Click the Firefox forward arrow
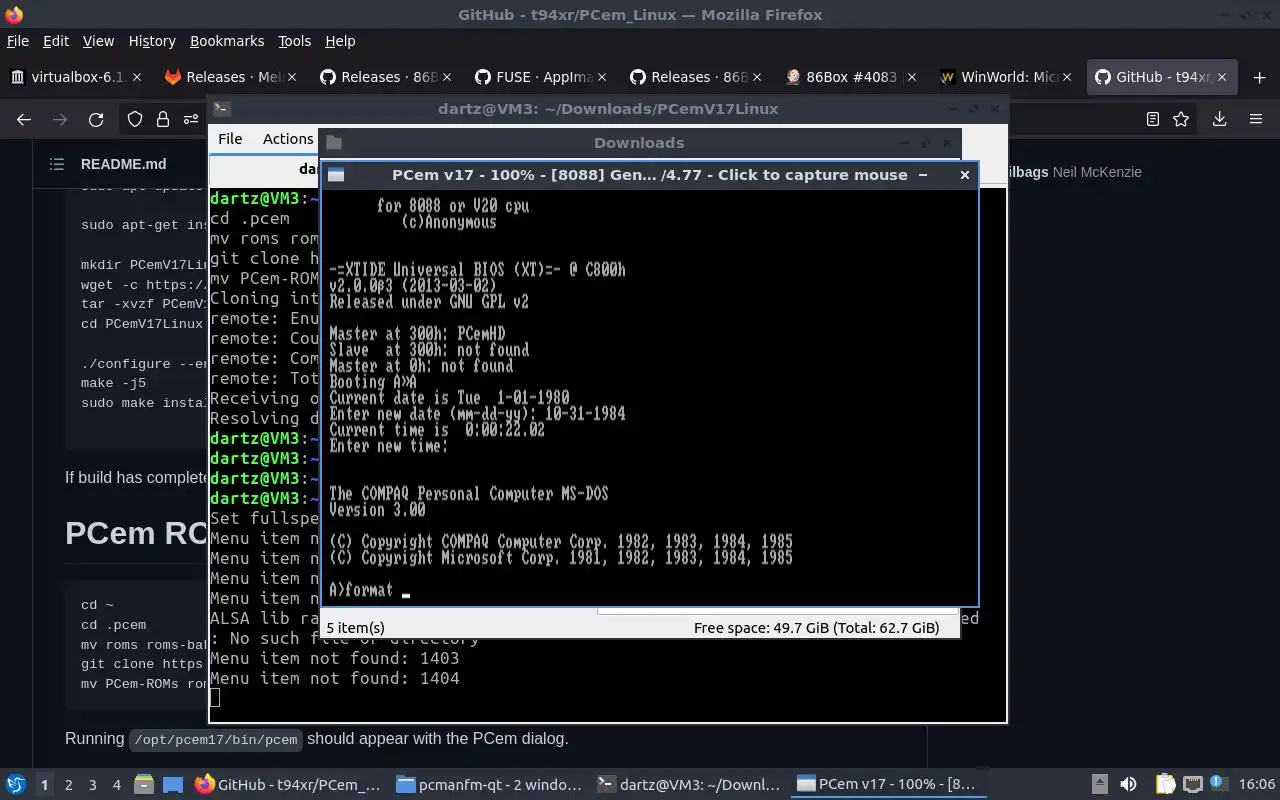 (x=60, y=119)
